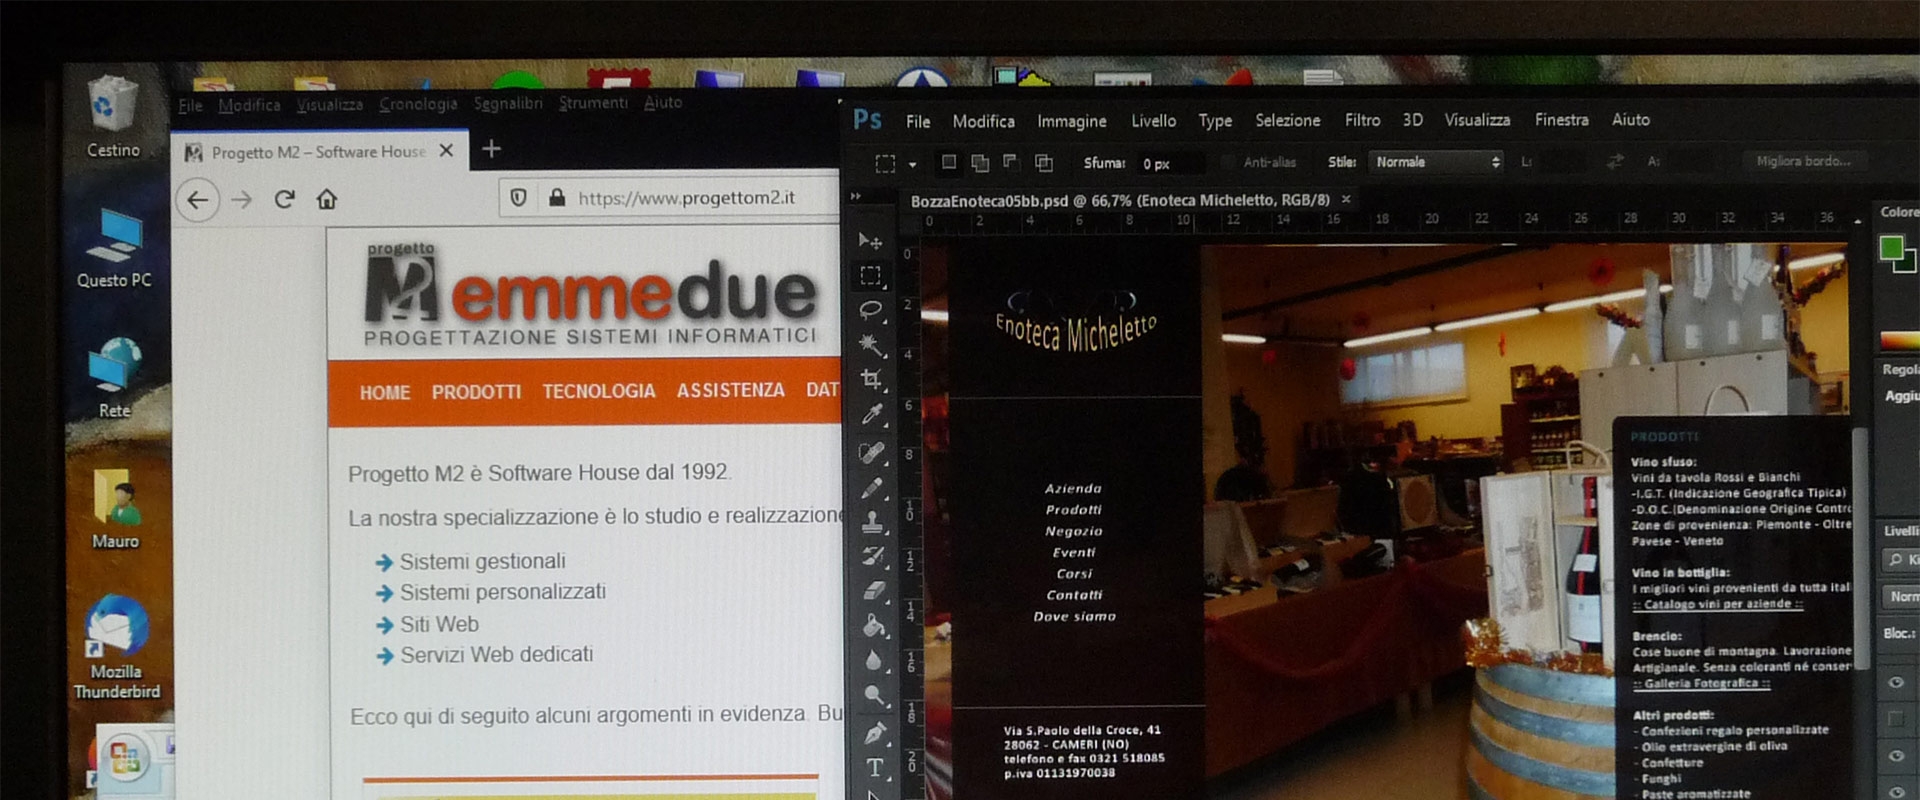Click the background color swatch
This screenshot has height=800, width=1920.
click(1907, 262)
